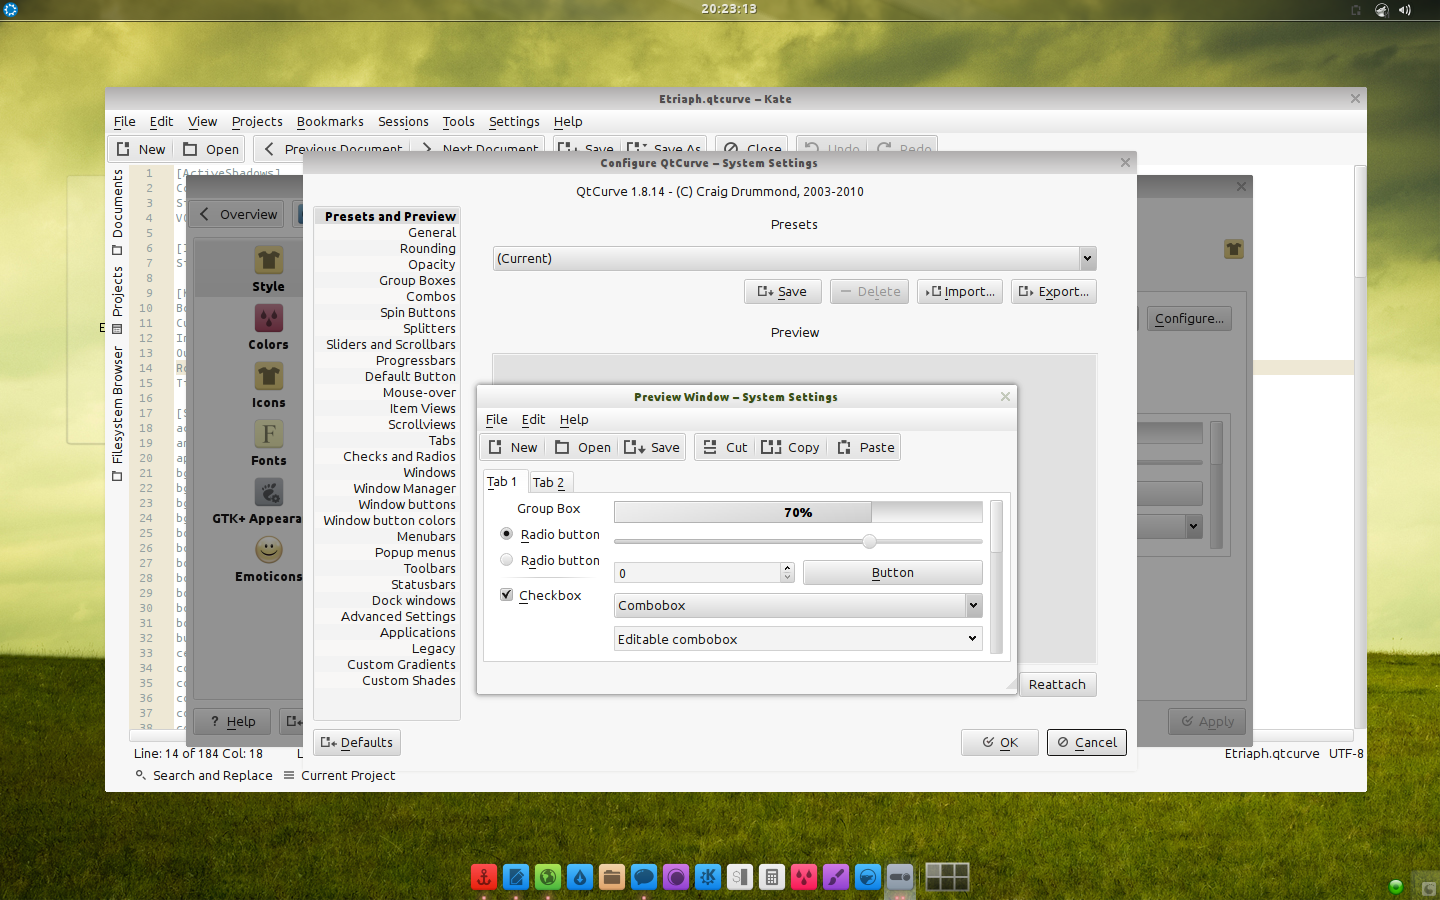Open File menu in Preview Window
Viewport: 1440px width, 900px height.
pyautogui.click(x=496, y=419)
